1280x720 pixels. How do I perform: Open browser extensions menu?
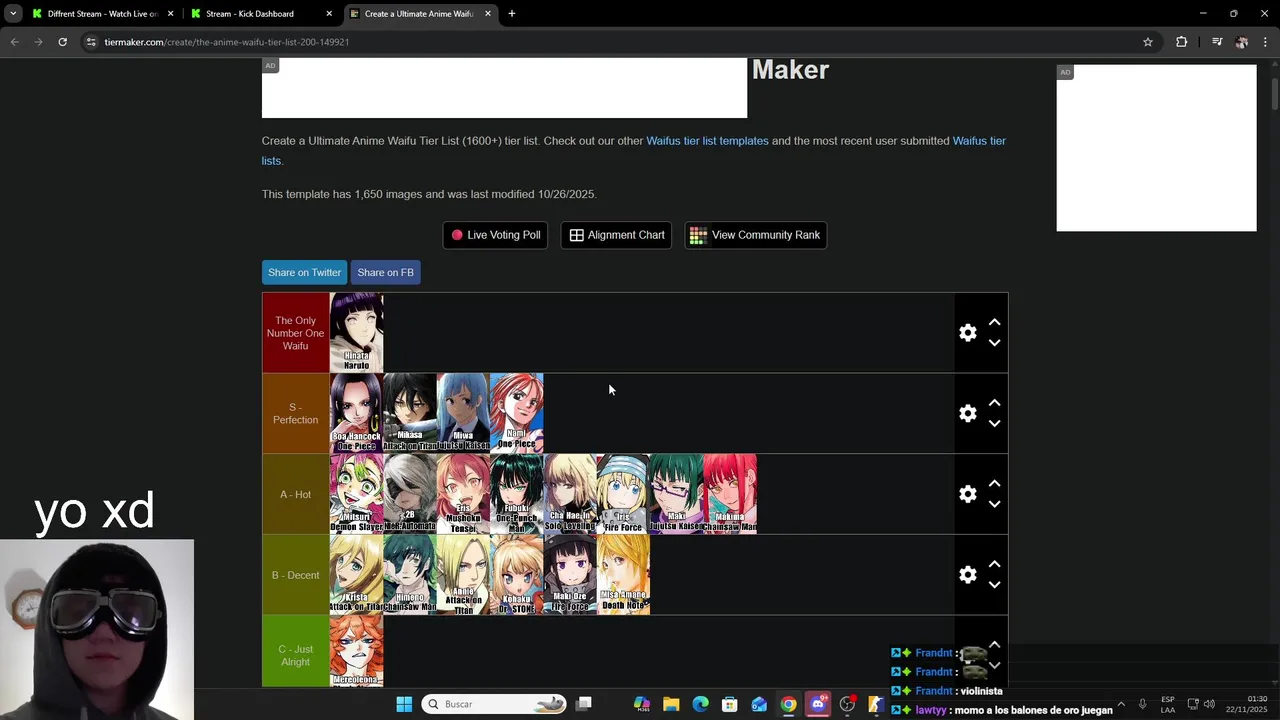pyautogui.click(x=1181, y=42)
